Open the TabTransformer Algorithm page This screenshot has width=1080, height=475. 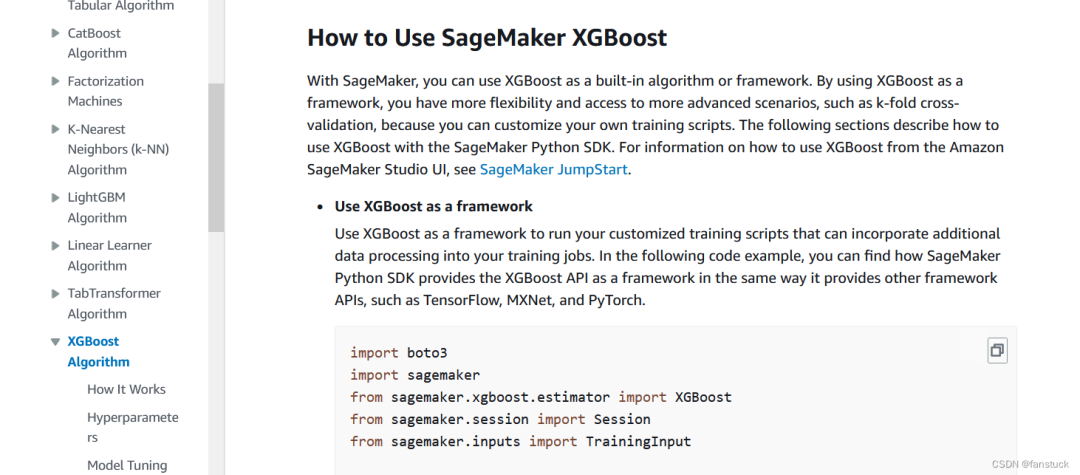click(114, 303)
